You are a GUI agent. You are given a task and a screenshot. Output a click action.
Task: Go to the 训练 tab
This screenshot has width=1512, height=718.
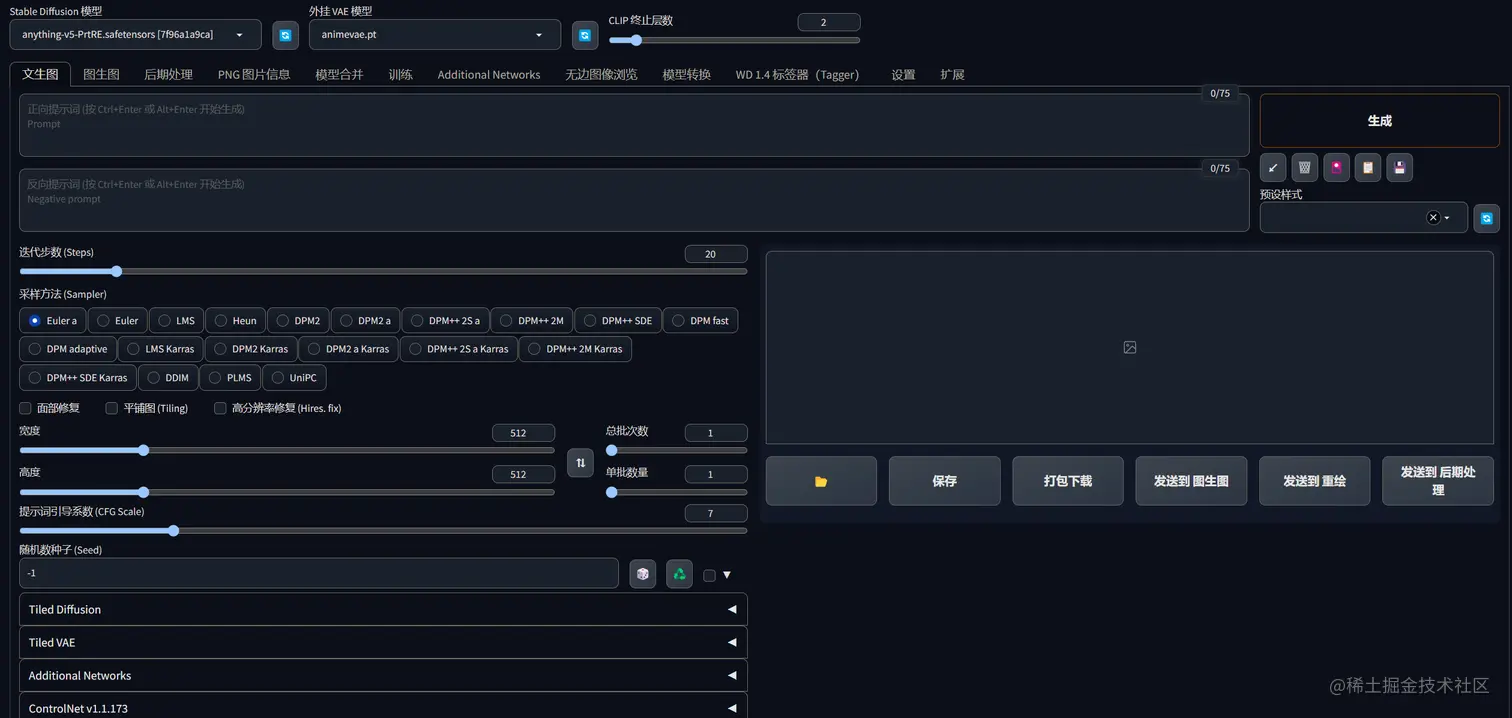point(400,74)
